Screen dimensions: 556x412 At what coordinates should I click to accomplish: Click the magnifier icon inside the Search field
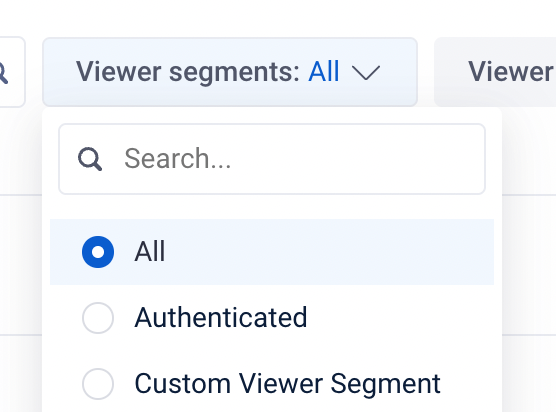[90, 159]
